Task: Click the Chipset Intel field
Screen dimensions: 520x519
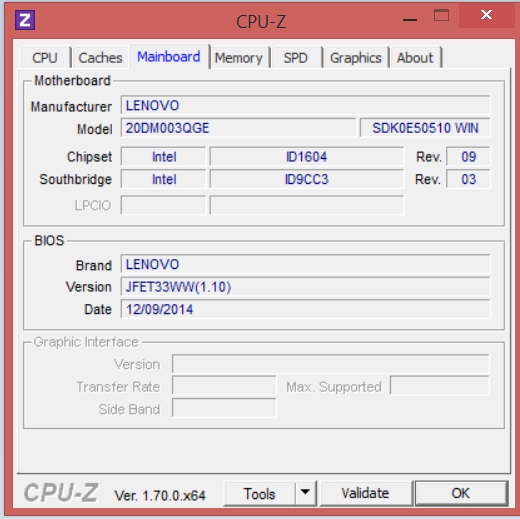Action: 163,157
